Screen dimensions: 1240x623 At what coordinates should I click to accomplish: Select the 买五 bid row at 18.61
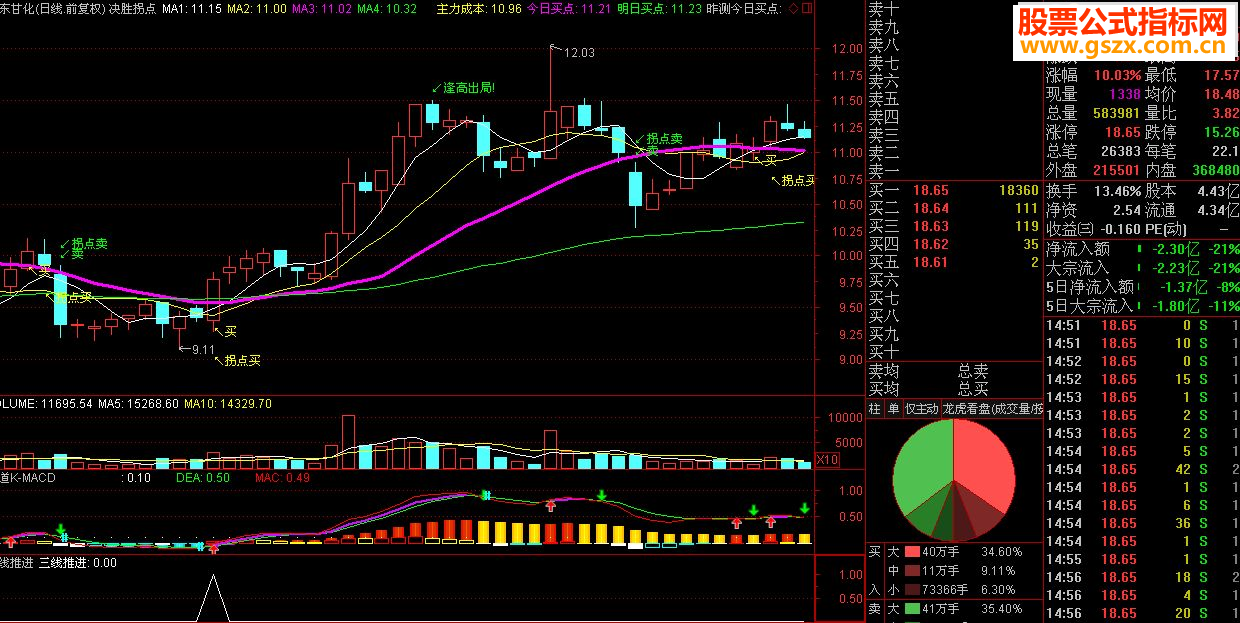click(x=954, y=262)
